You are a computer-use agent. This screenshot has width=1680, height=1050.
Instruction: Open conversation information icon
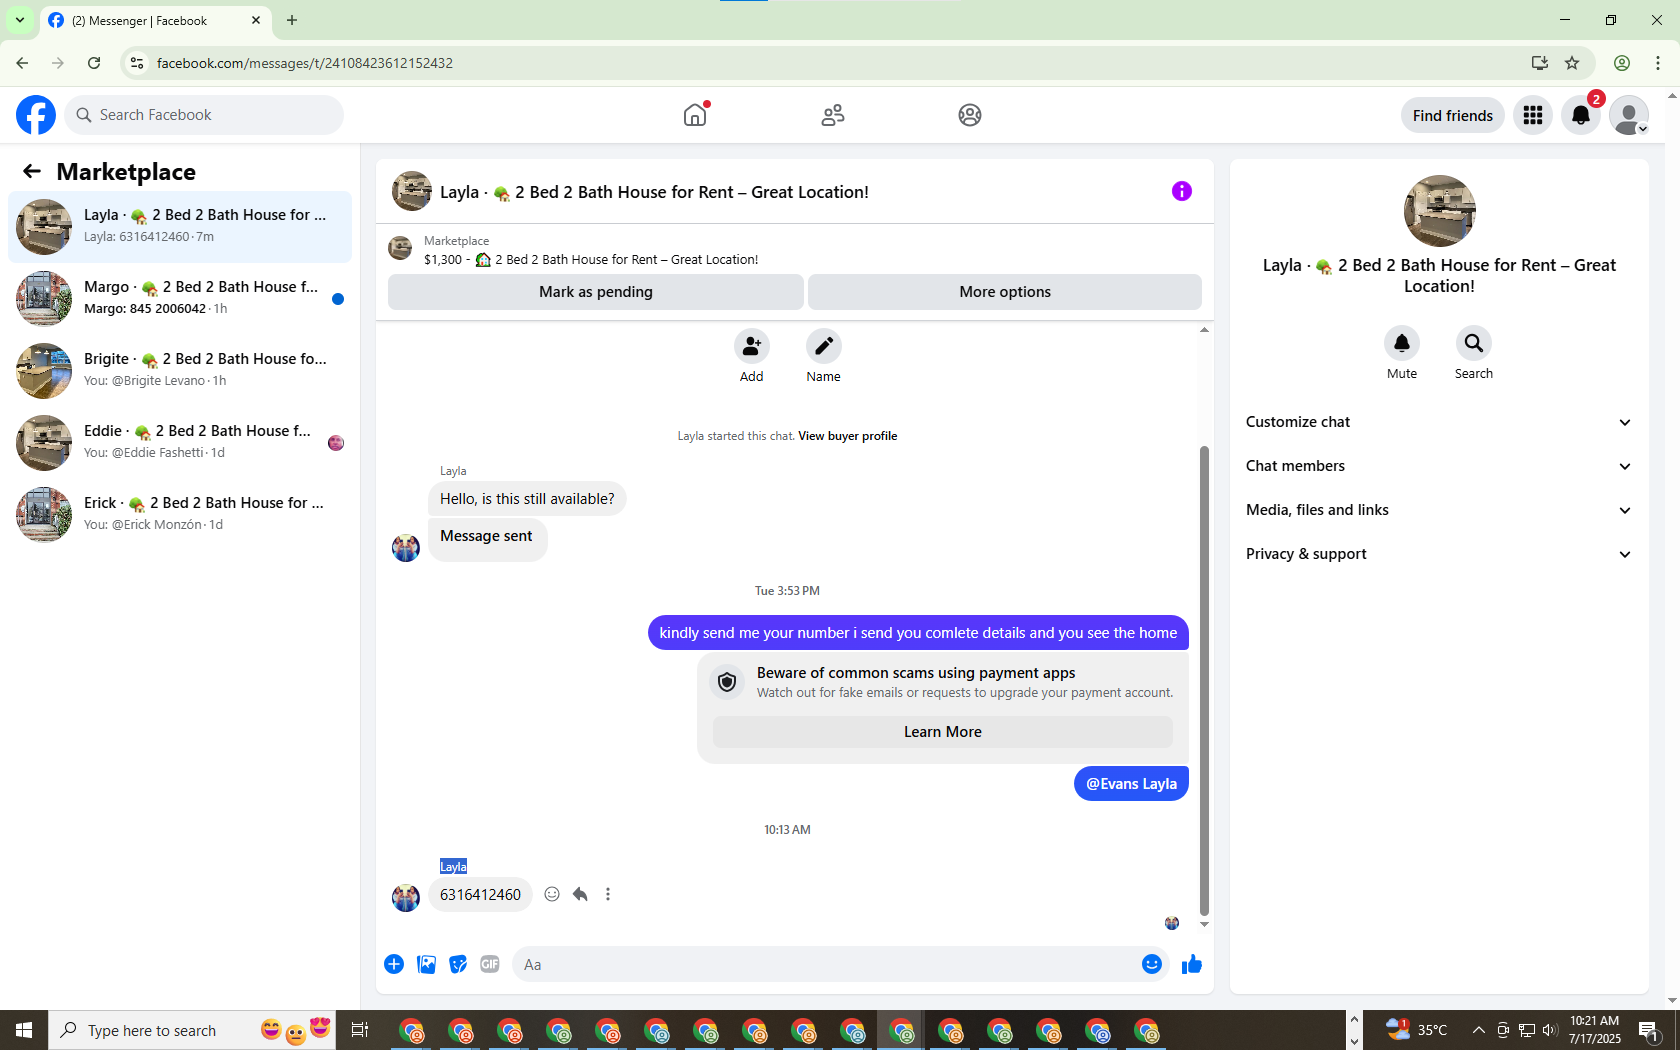(1182, 191)
